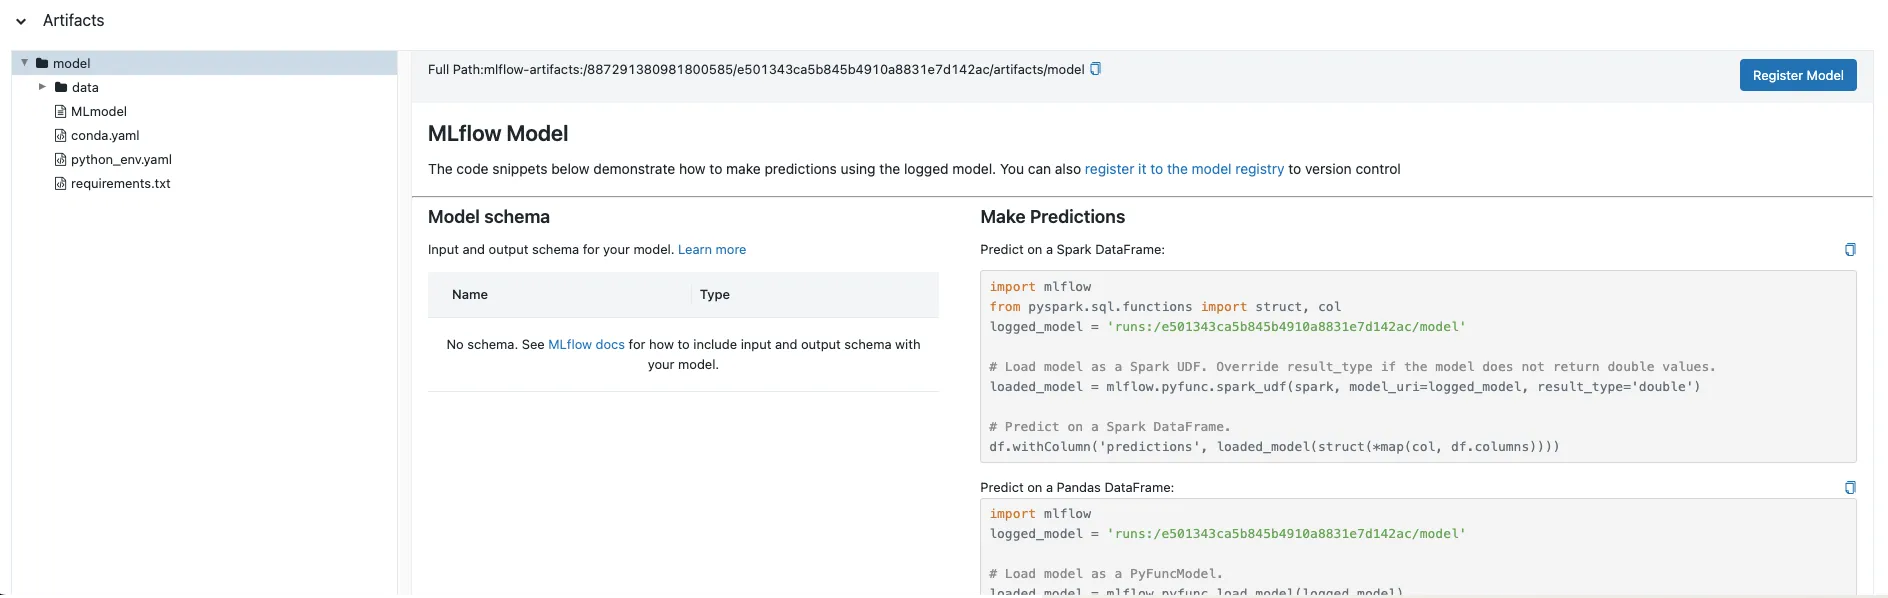The width and height of the screenshot is (1888, 598).
Task: Click the MLflow Model heading
Action: pos(498,133)
